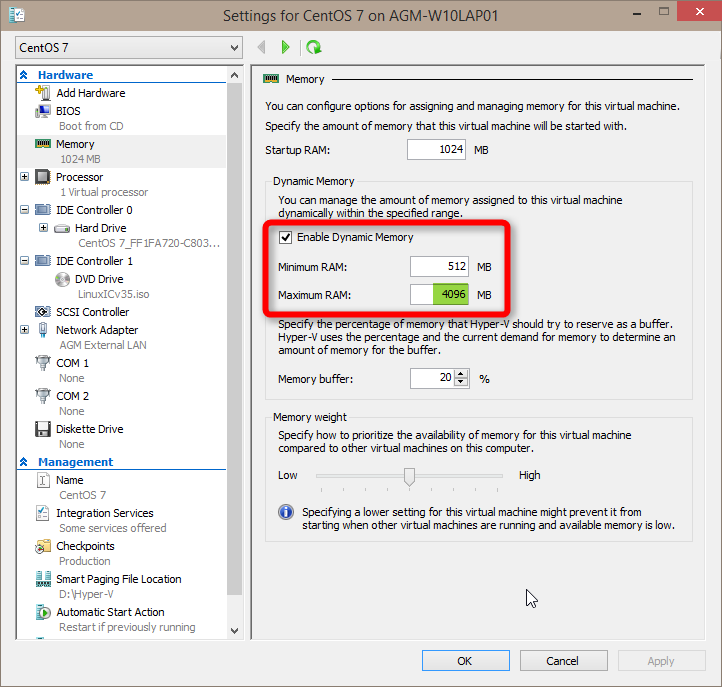722x687 pixels.
Task: Select Checkpoints in Management list
Action: 85,546
